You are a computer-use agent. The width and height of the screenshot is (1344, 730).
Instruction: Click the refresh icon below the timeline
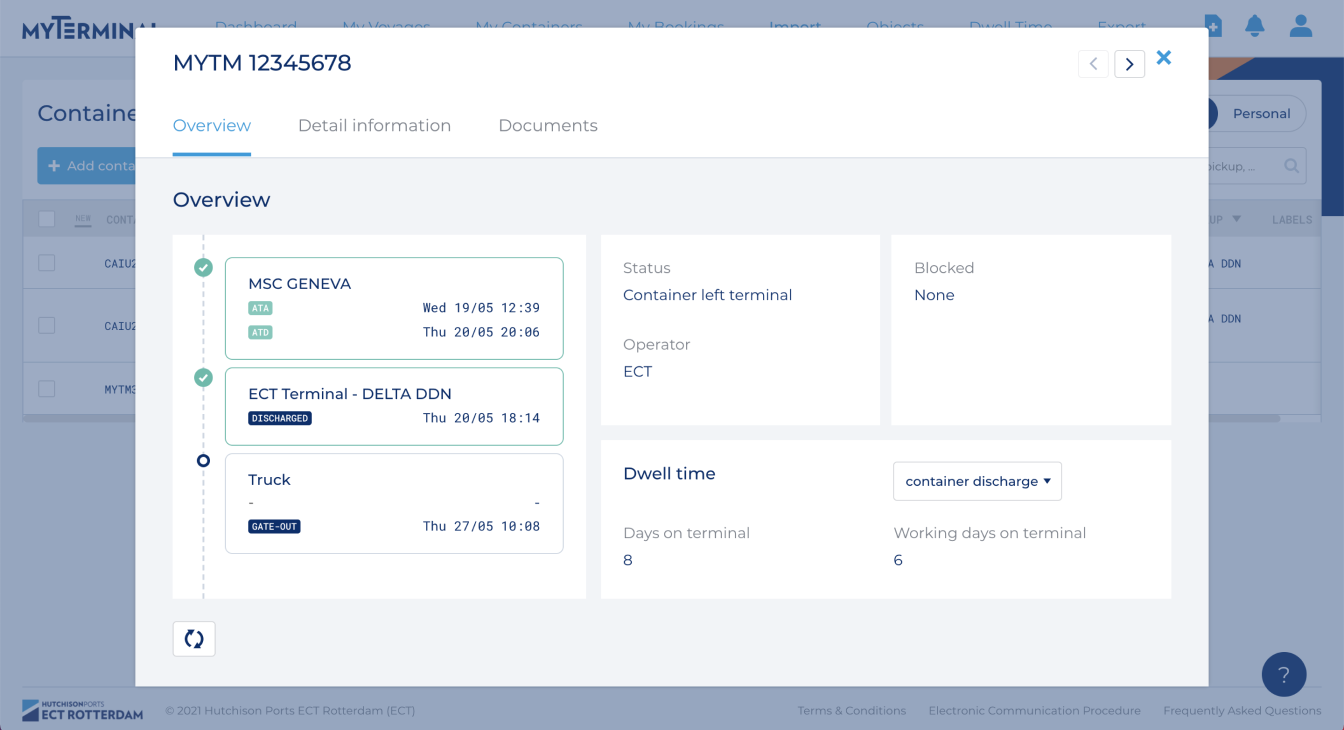tap(194, 639)
